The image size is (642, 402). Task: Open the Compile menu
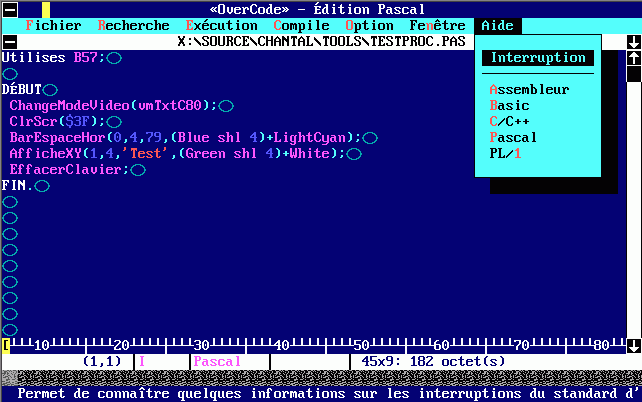point(301,26)
